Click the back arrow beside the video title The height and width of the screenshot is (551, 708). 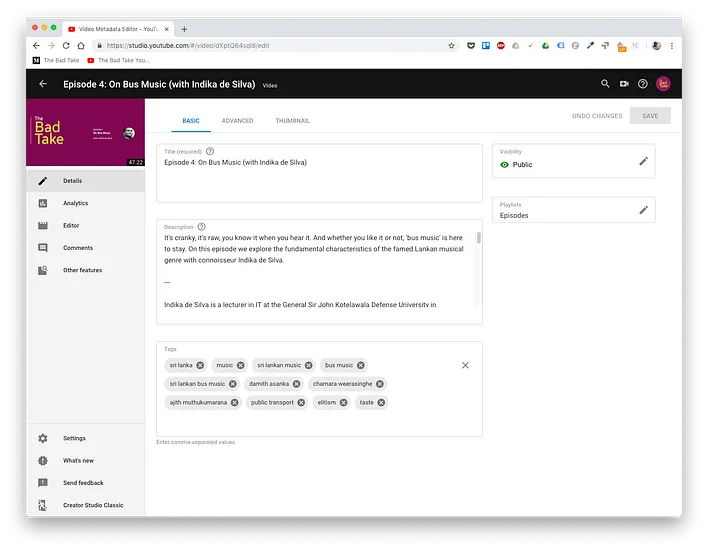tap(43, 85)
